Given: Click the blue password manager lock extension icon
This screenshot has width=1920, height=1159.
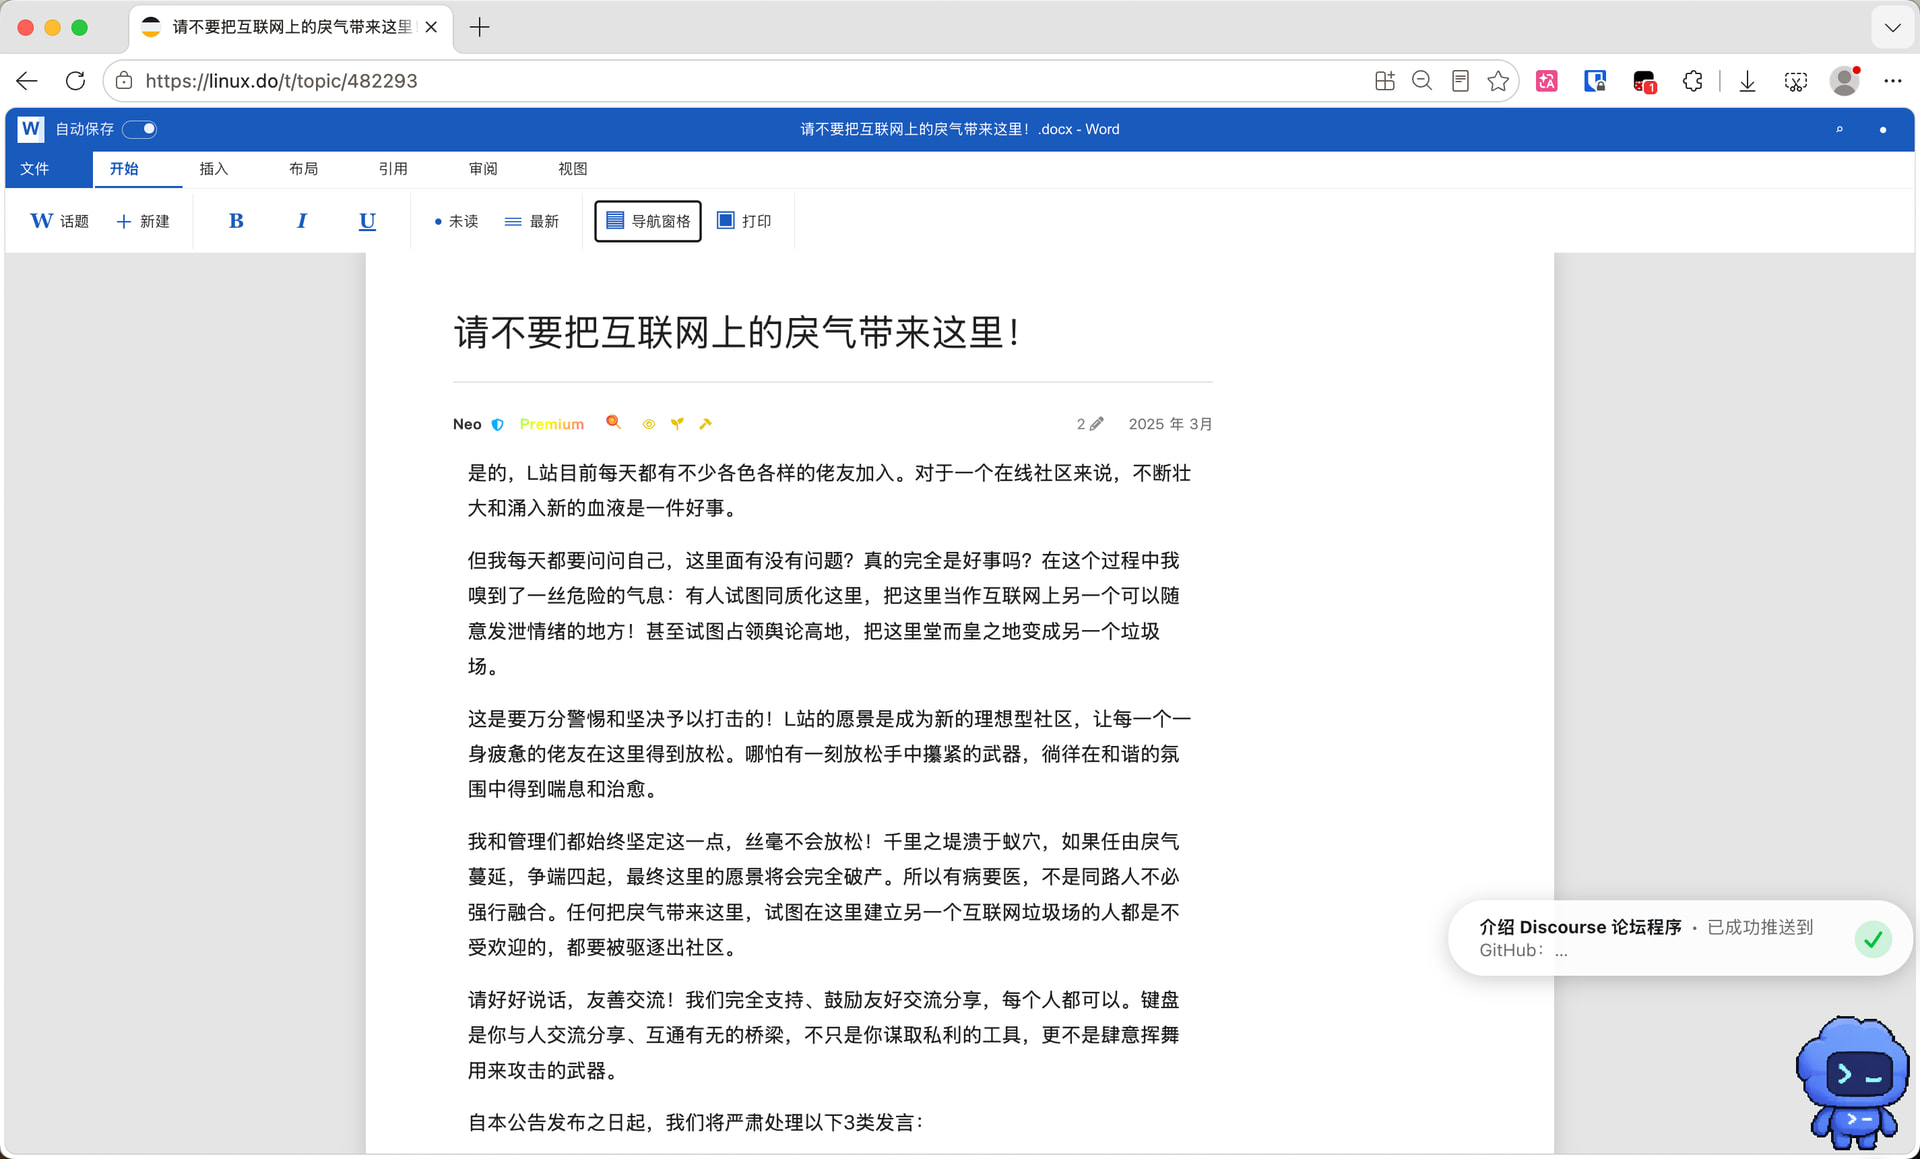Looking at the screenshot, I should pos(1595,81).
